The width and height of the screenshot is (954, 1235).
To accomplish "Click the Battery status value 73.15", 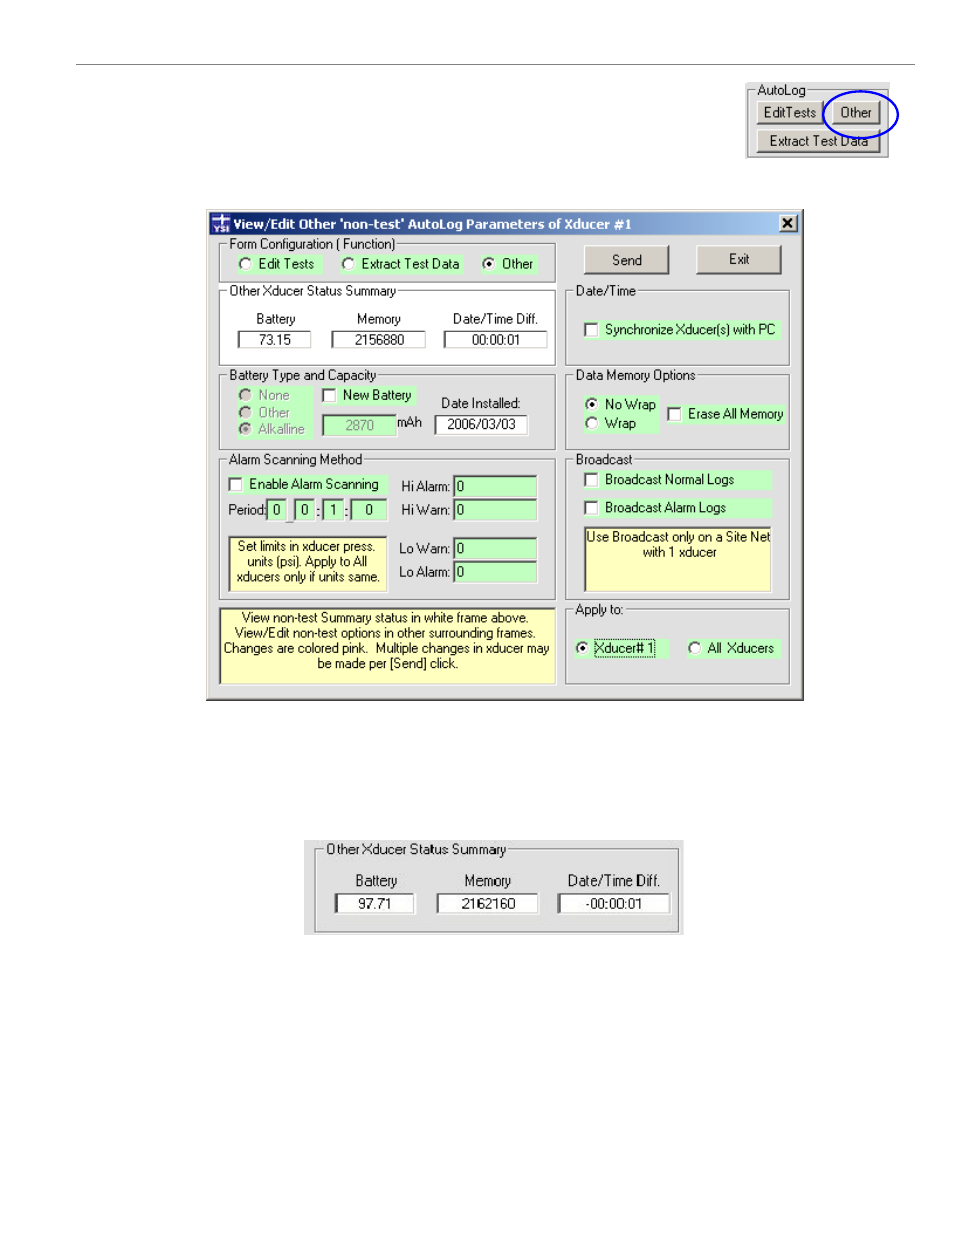I will 274,340.
